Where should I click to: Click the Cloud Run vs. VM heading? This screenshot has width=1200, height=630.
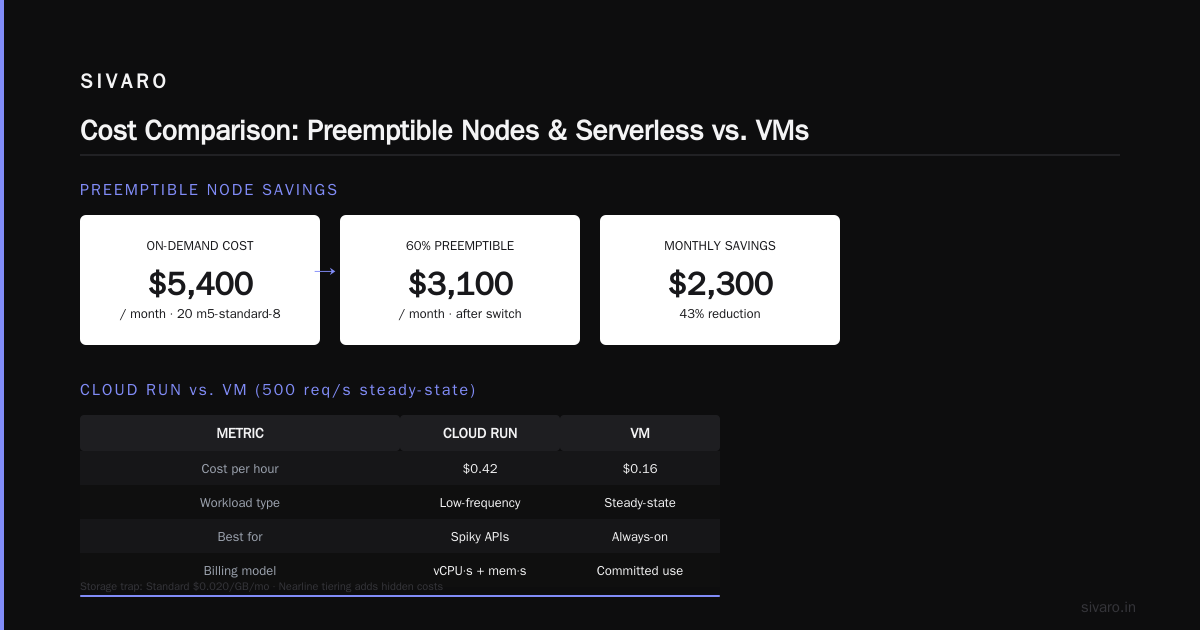point(278,390)
